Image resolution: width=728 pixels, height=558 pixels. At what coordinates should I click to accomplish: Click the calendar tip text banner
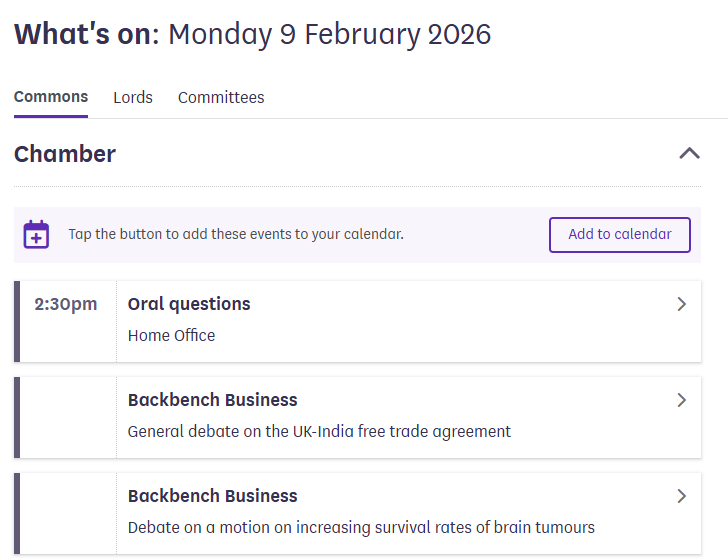[236, 234]
